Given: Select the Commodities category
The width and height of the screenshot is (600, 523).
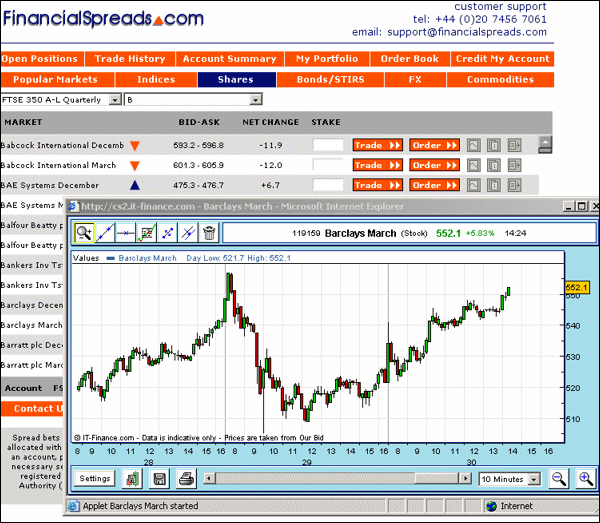Looking at the screenshot, I should tap(501, 80).
